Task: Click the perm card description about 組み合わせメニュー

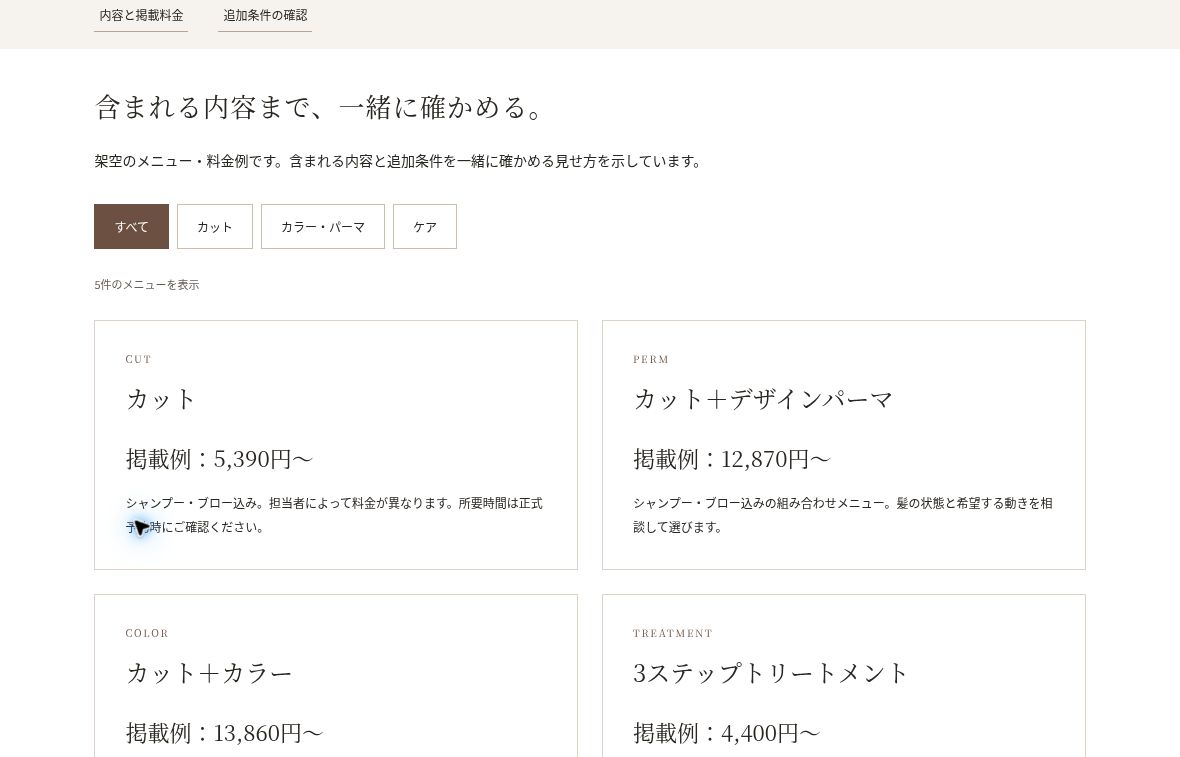Action: tap(843, 515)
